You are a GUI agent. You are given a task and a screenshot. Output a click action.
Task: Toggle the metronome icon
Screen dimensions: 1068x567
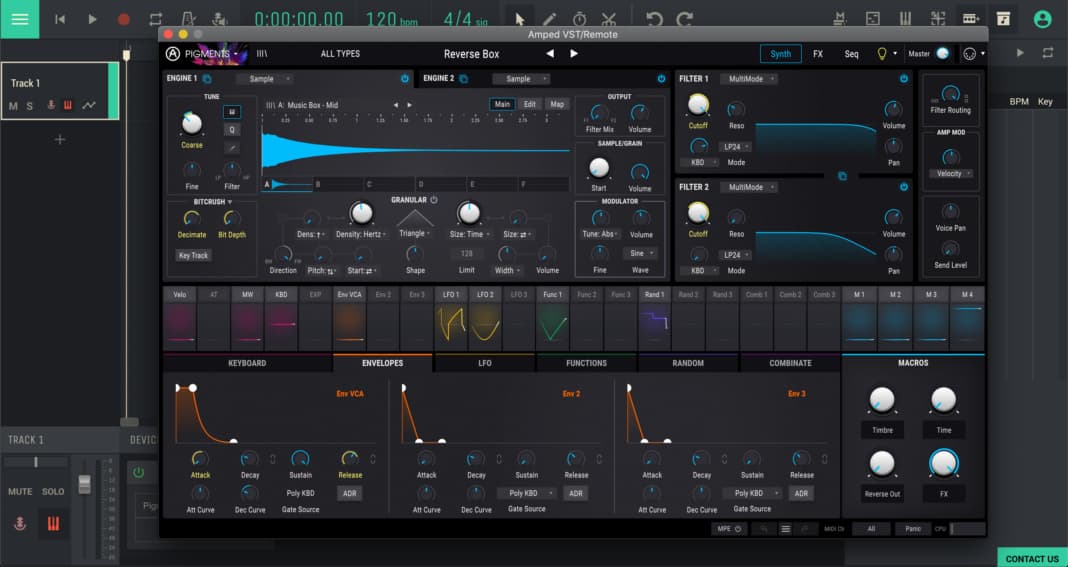click(x=189, y=19)
